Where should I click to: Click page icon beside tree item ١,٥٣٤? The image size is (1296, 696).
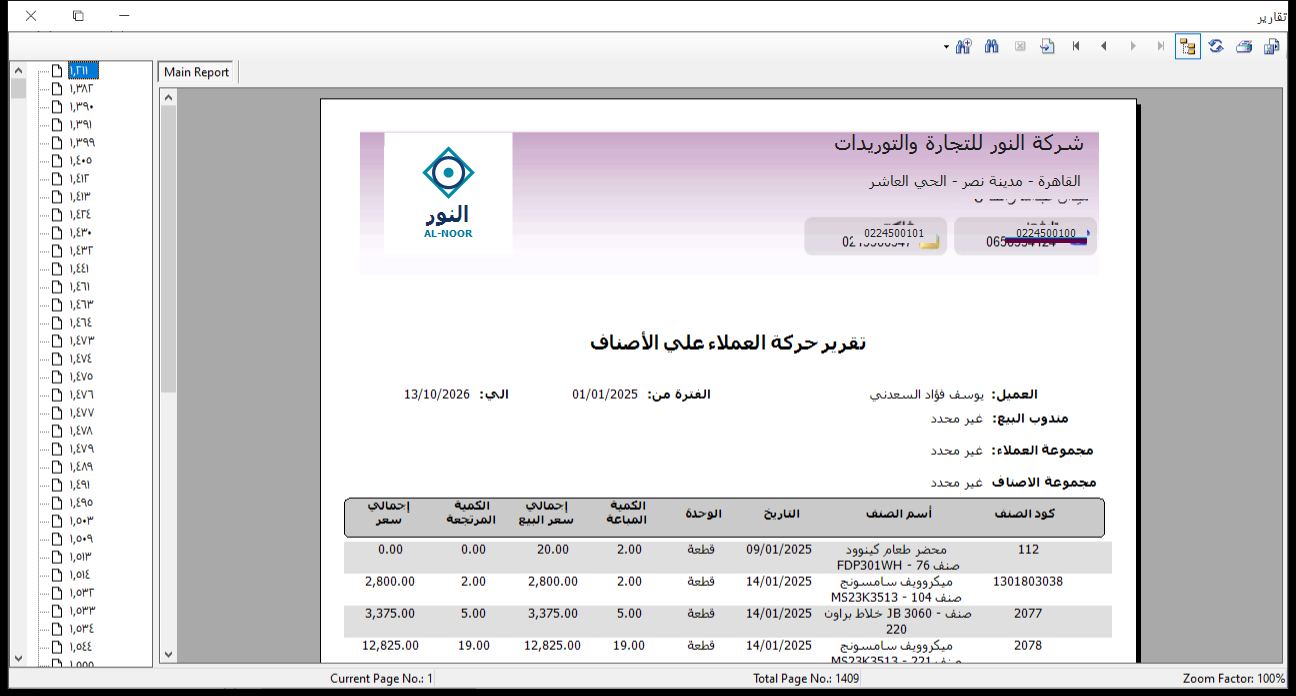pos(57,629)
